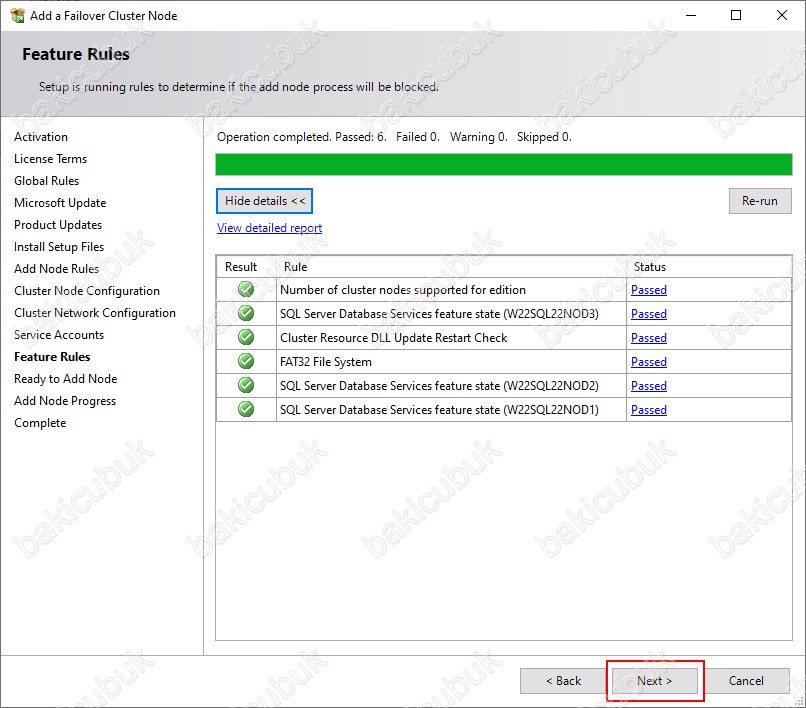The width and height of the screenshot is (806, 708).
Task: Go to next step with Next button
Action: tap(654, 681)
